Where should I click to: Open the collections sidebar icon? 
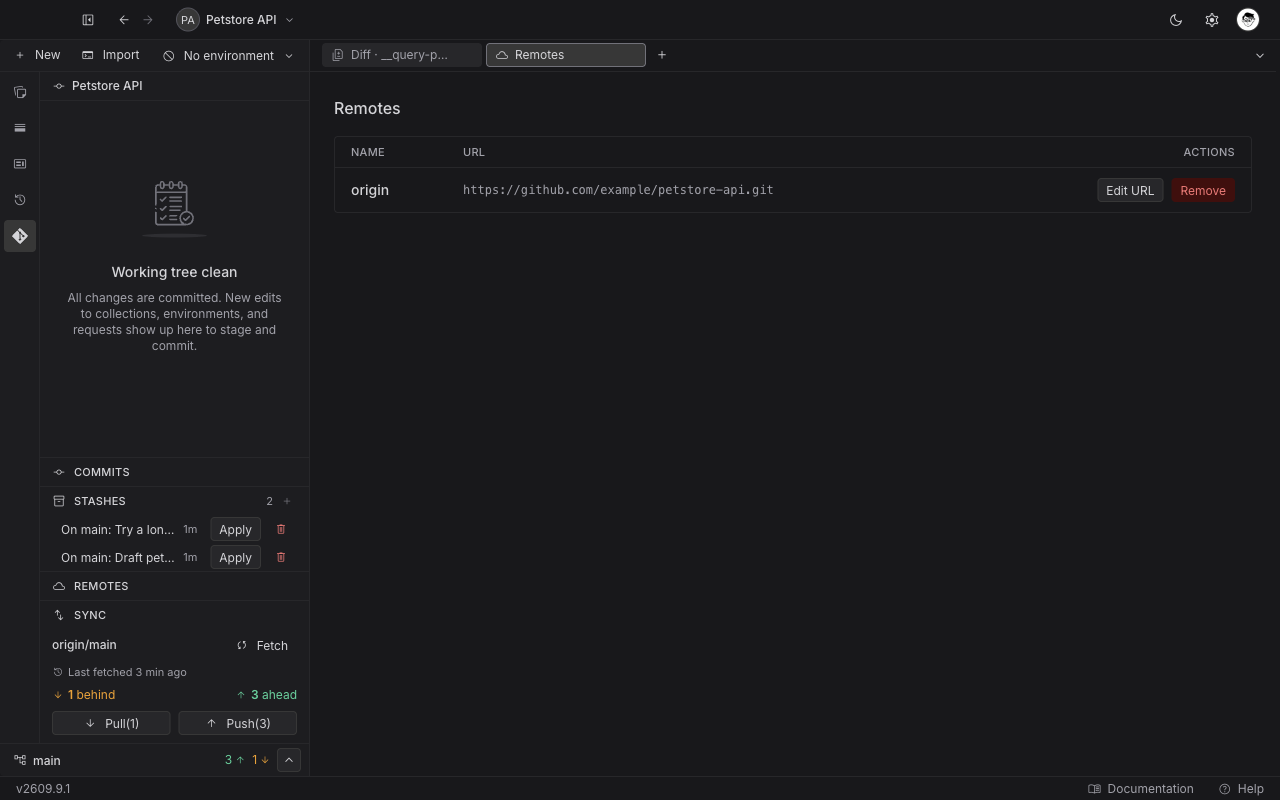tap(20, 92)
